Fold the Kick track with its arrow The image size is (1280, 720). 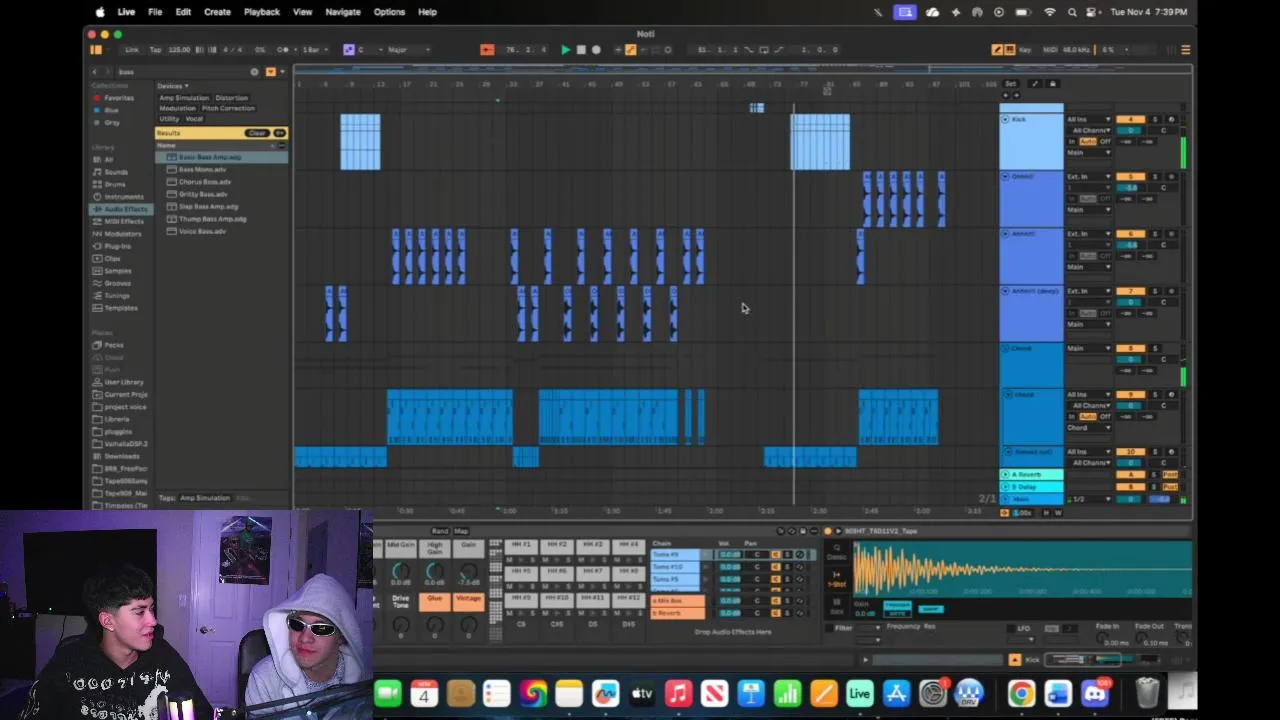point(1005,120)
